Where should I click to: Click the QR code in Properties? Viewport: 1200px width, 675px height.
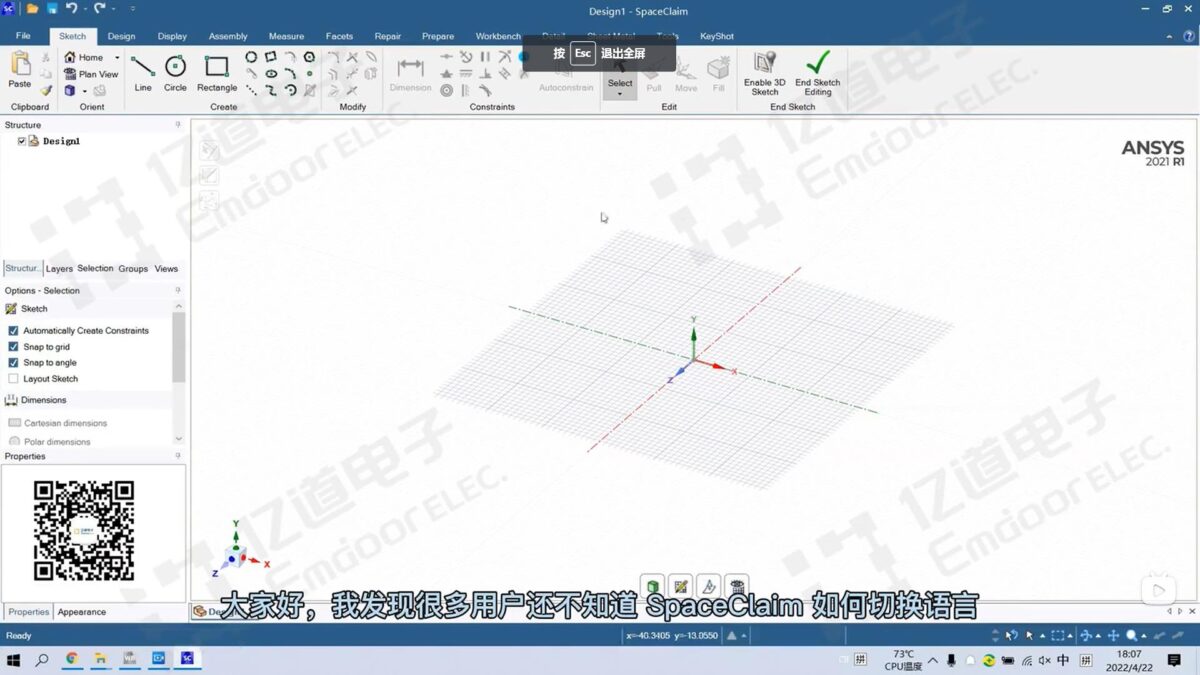pyautogui.click(x=85, y=530)
